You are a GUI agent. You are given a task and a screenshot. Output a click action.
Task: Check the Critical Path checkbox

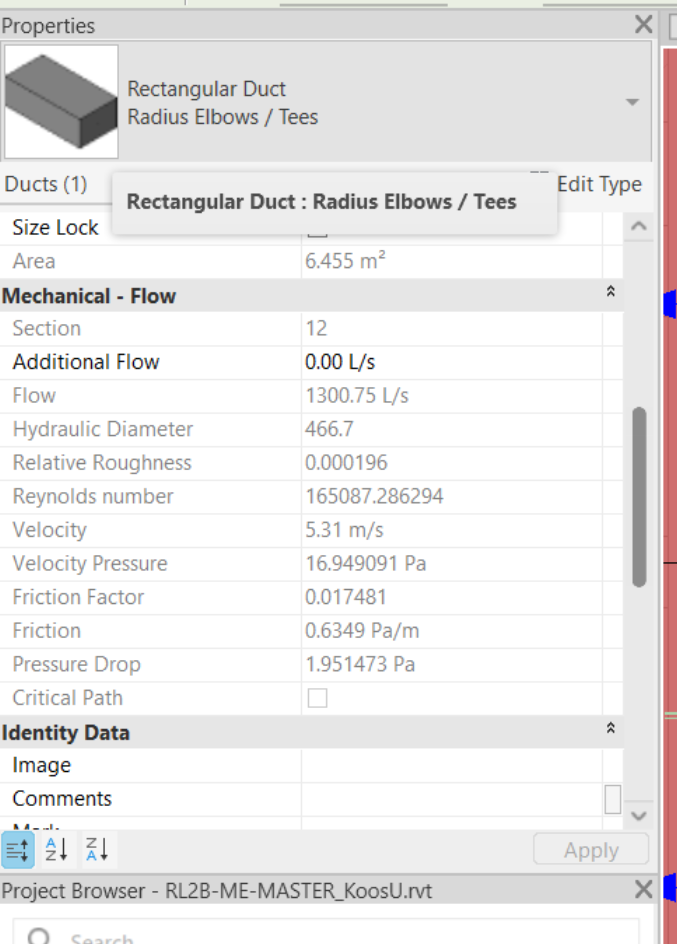[x=317, y=698]
